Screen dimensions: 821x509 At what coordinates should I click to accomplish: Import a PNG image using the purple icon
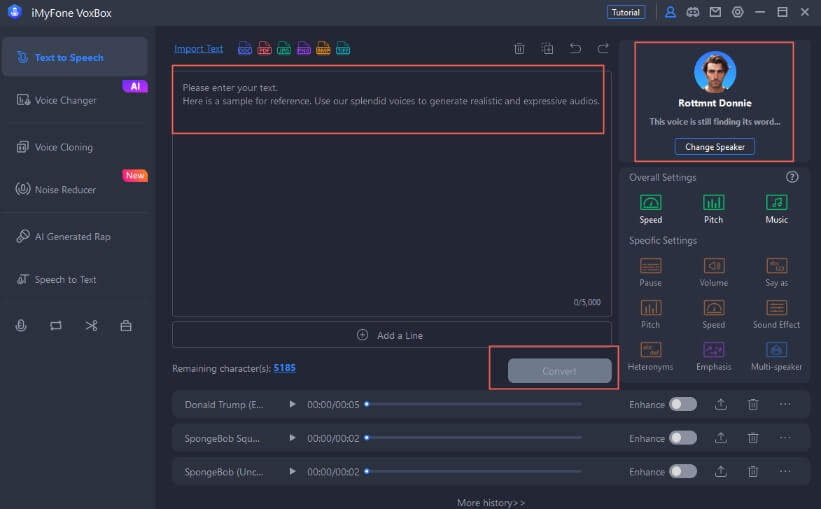point(304,49)
